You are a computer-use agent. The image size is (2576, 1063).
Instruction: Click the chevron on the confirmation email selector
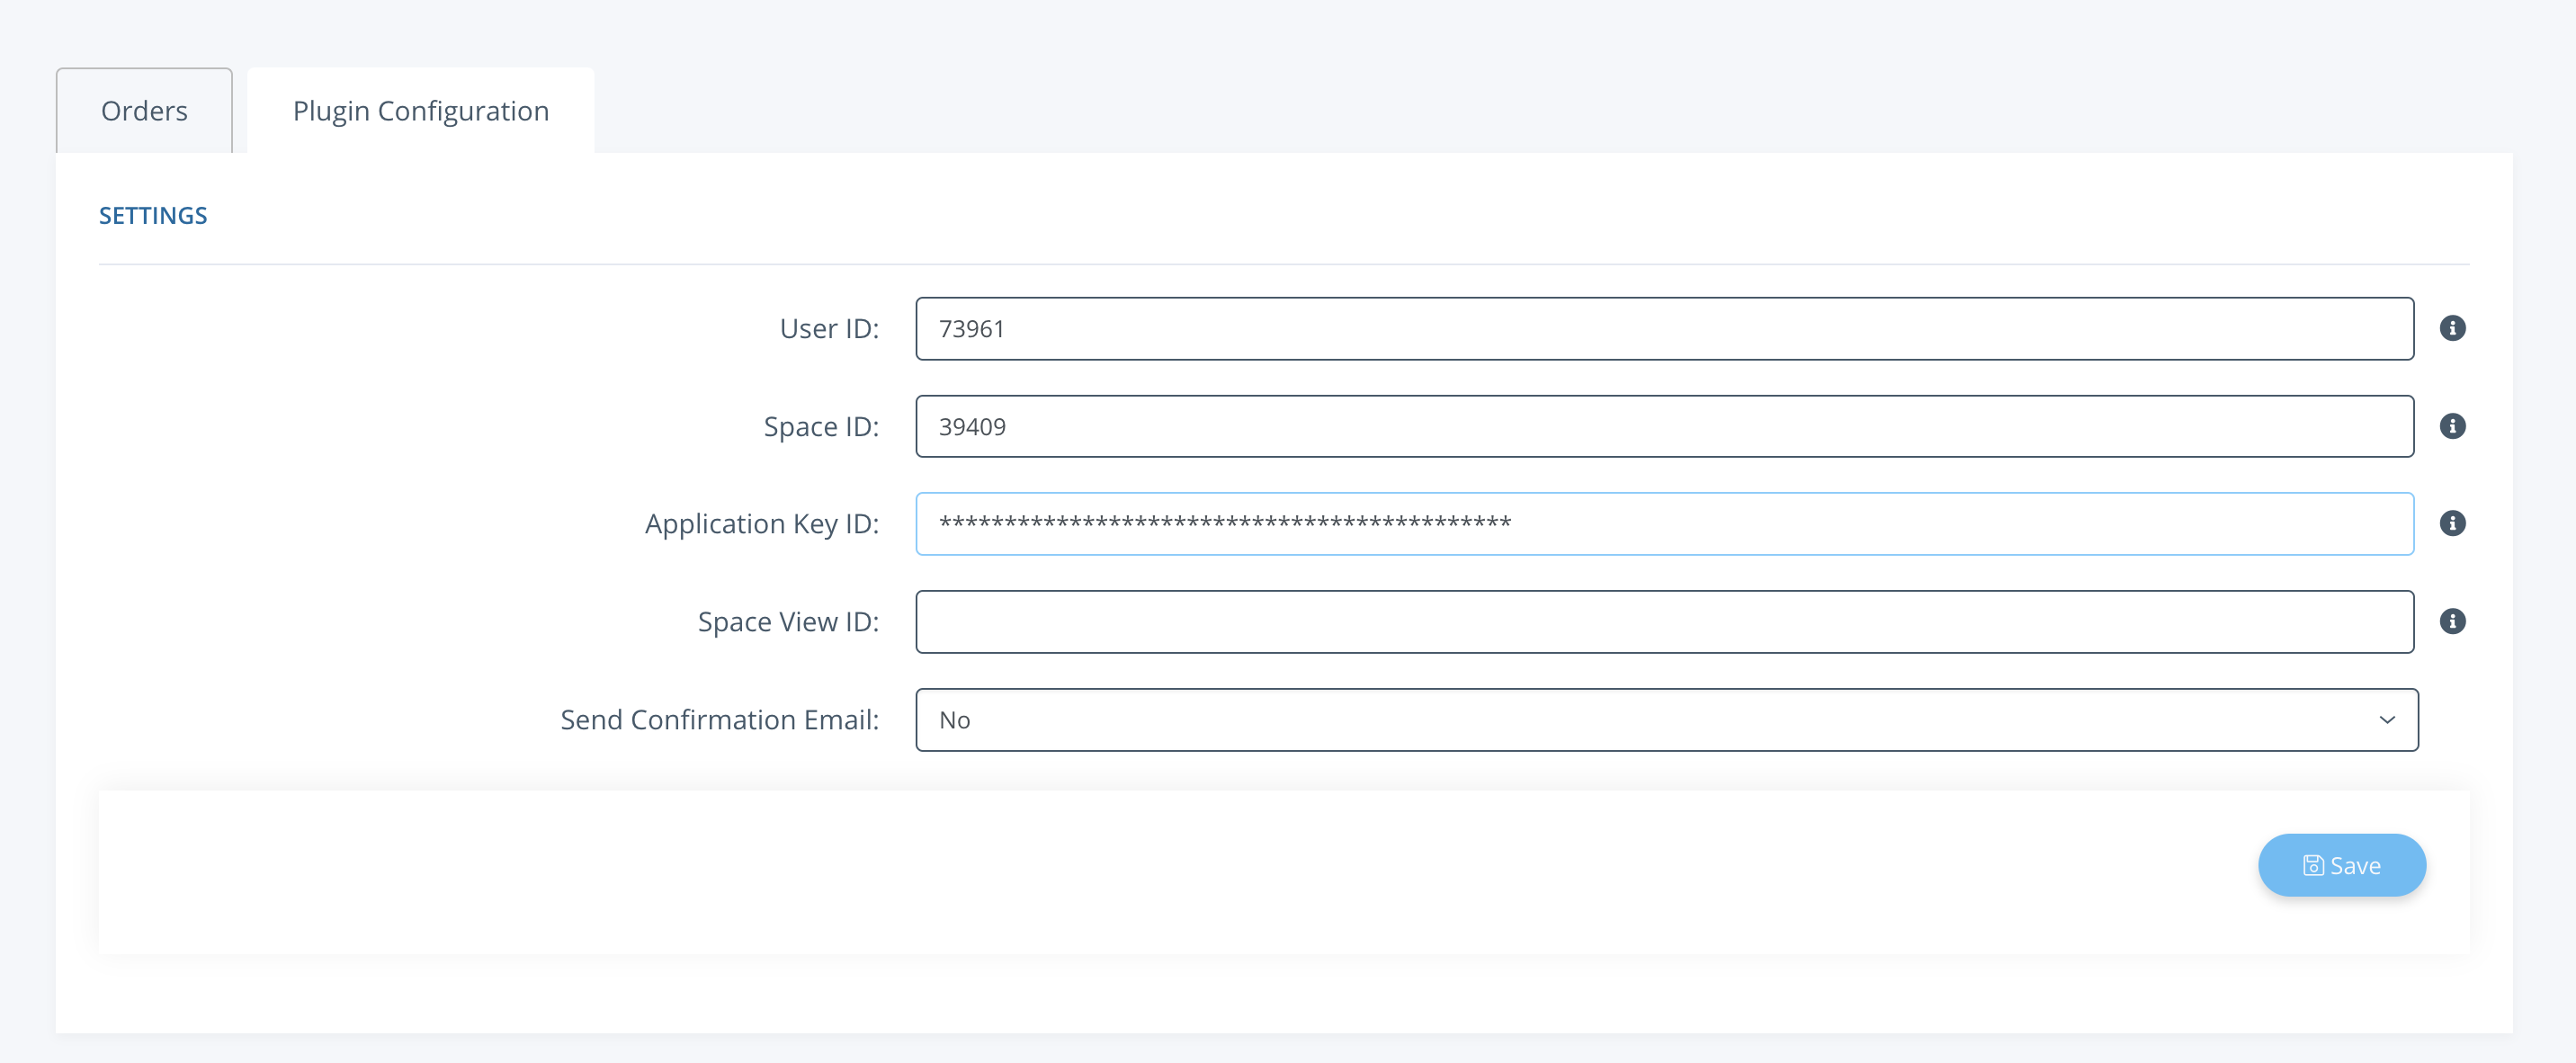pyautogui.click(x=2389, y=719)
